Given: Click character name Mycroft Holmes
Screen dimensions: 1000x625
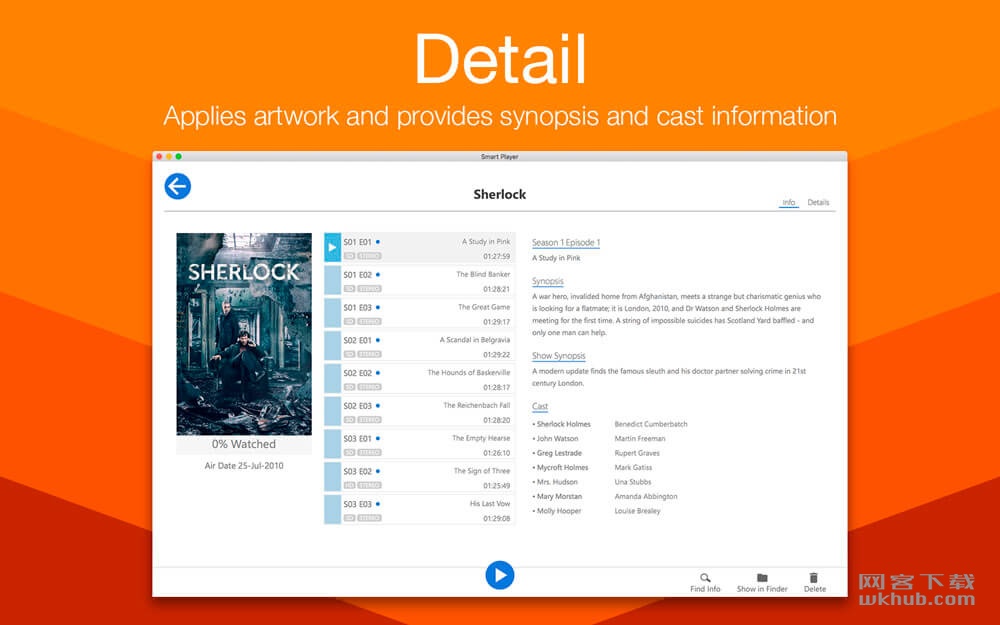Looking at the screenshot, I should coord(562,467).
